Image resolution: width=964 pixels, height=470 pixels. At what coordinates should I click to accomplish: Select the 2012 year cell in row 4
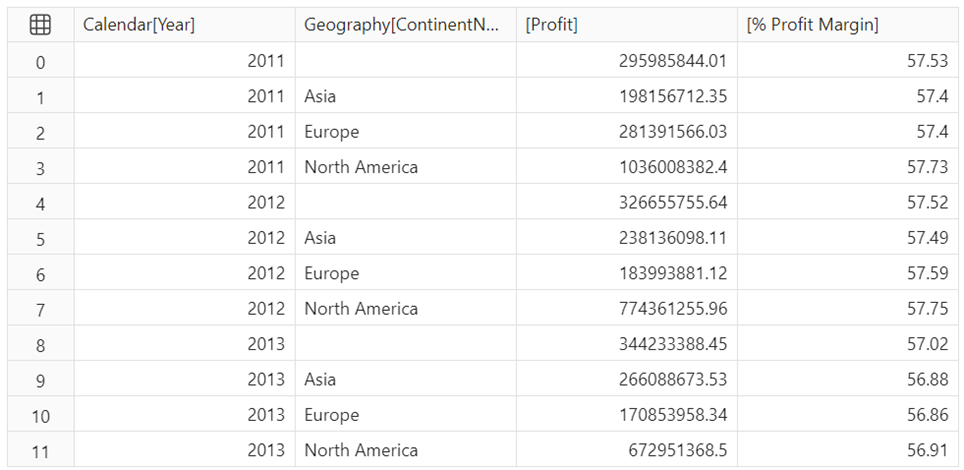[x=267, y=203]
